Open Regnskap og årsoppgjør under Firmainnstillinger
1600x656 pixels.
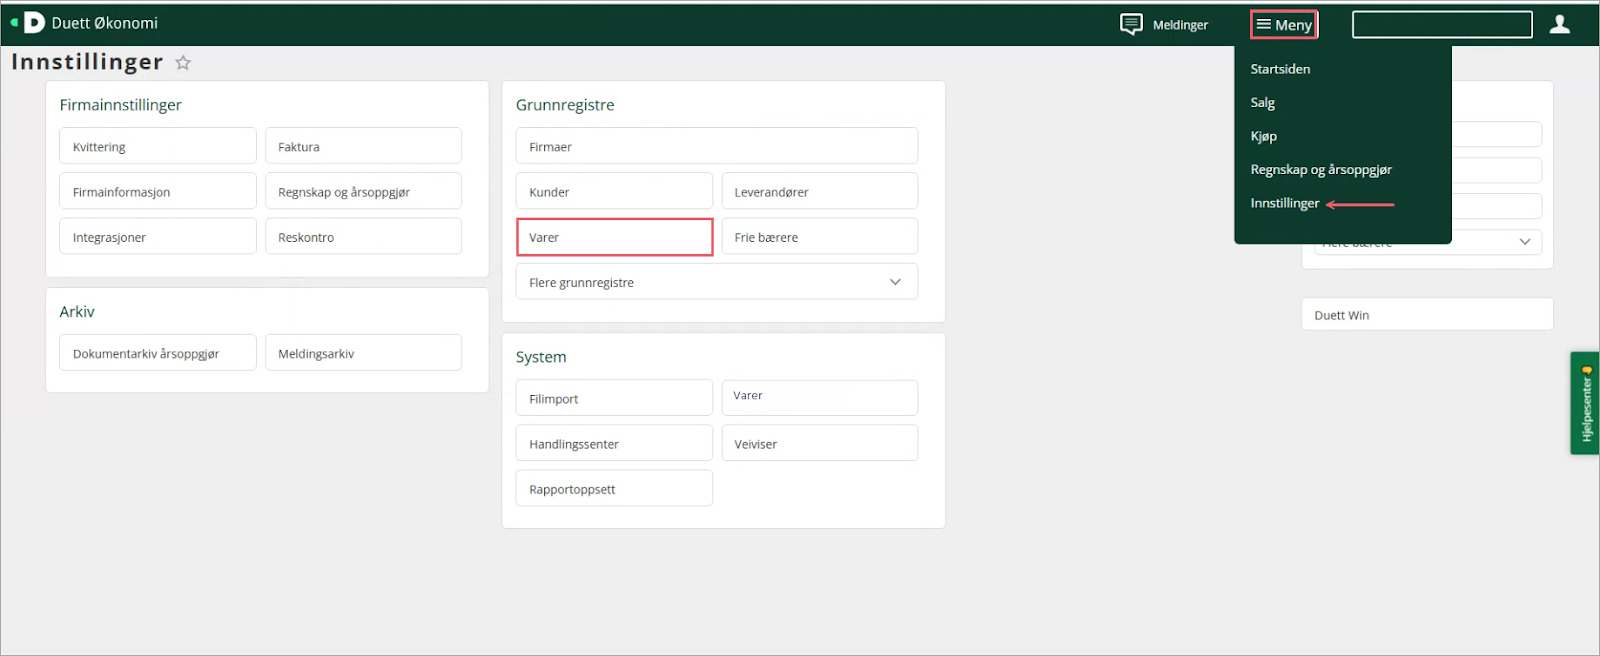point(363,191)
